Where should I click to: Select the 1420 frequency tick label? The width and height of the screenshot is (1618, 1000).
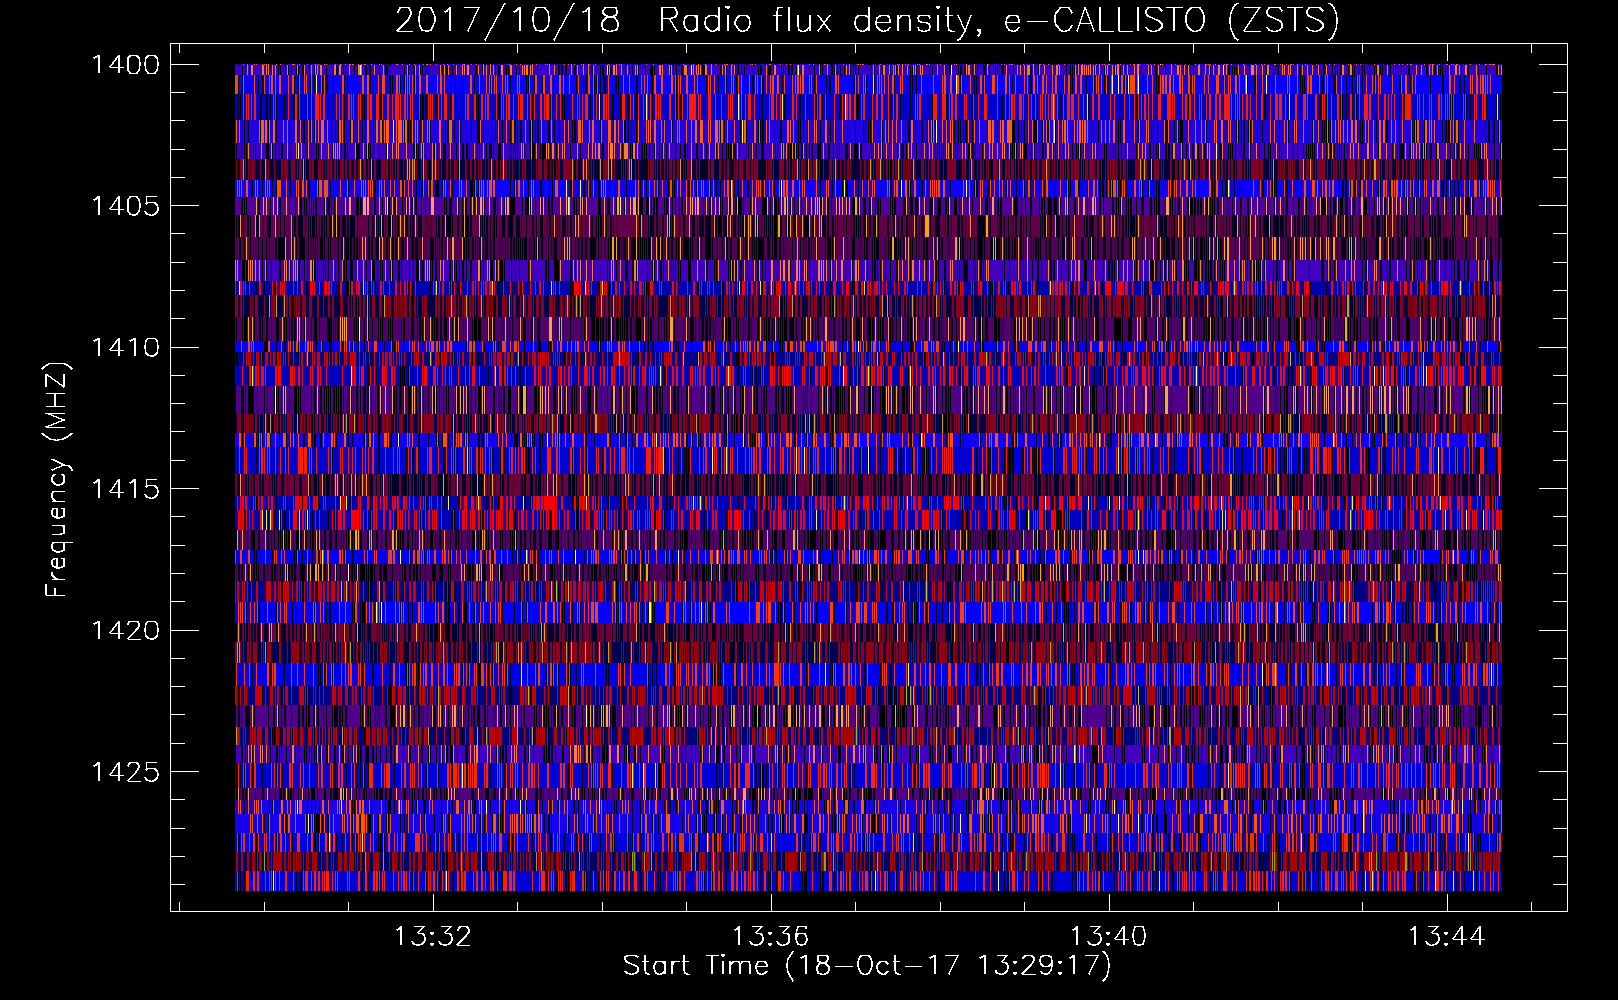click(125, 630)
